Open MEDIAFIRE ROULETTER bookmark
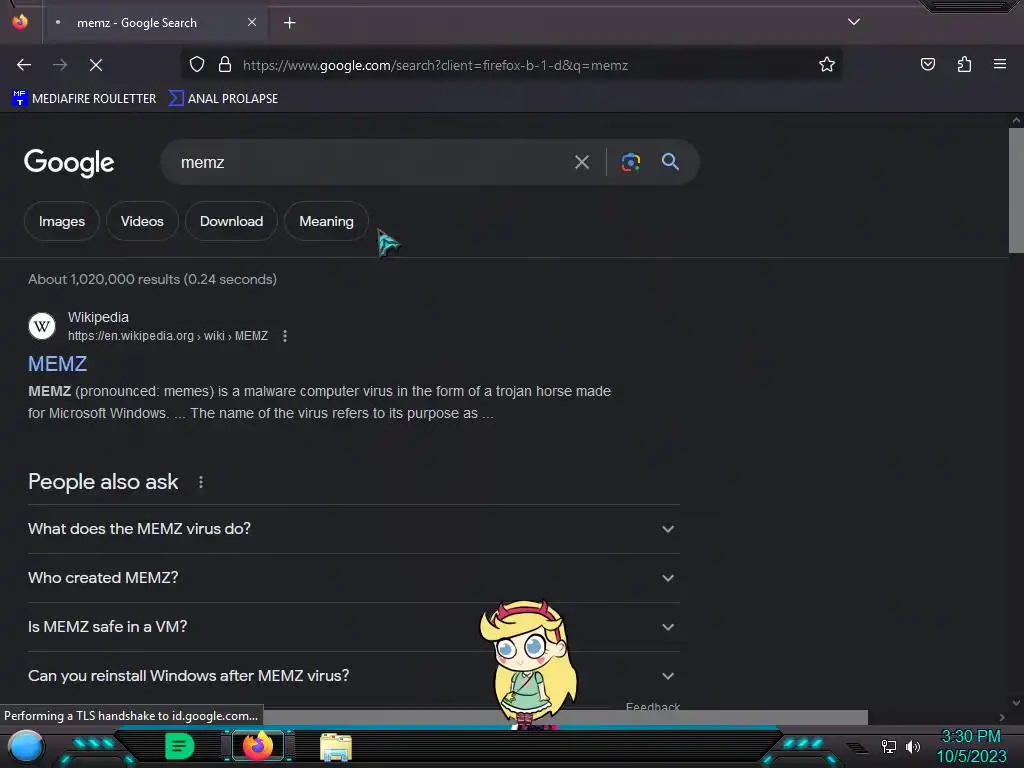Image resolution: width=1024 pixels, height=768 pixels. click(84, 99)
